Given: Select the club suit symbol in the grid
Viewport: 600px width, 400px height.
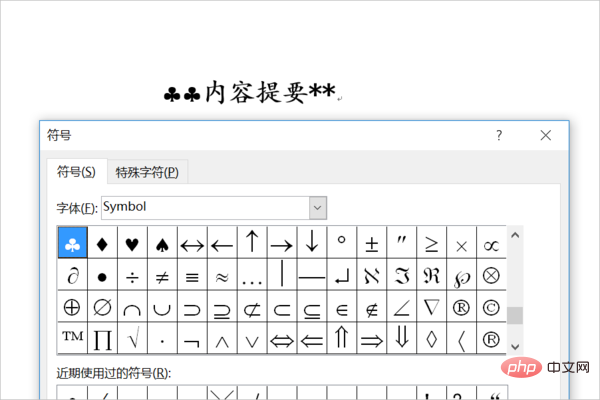Looking at the screenshot, I should (72, 244).
